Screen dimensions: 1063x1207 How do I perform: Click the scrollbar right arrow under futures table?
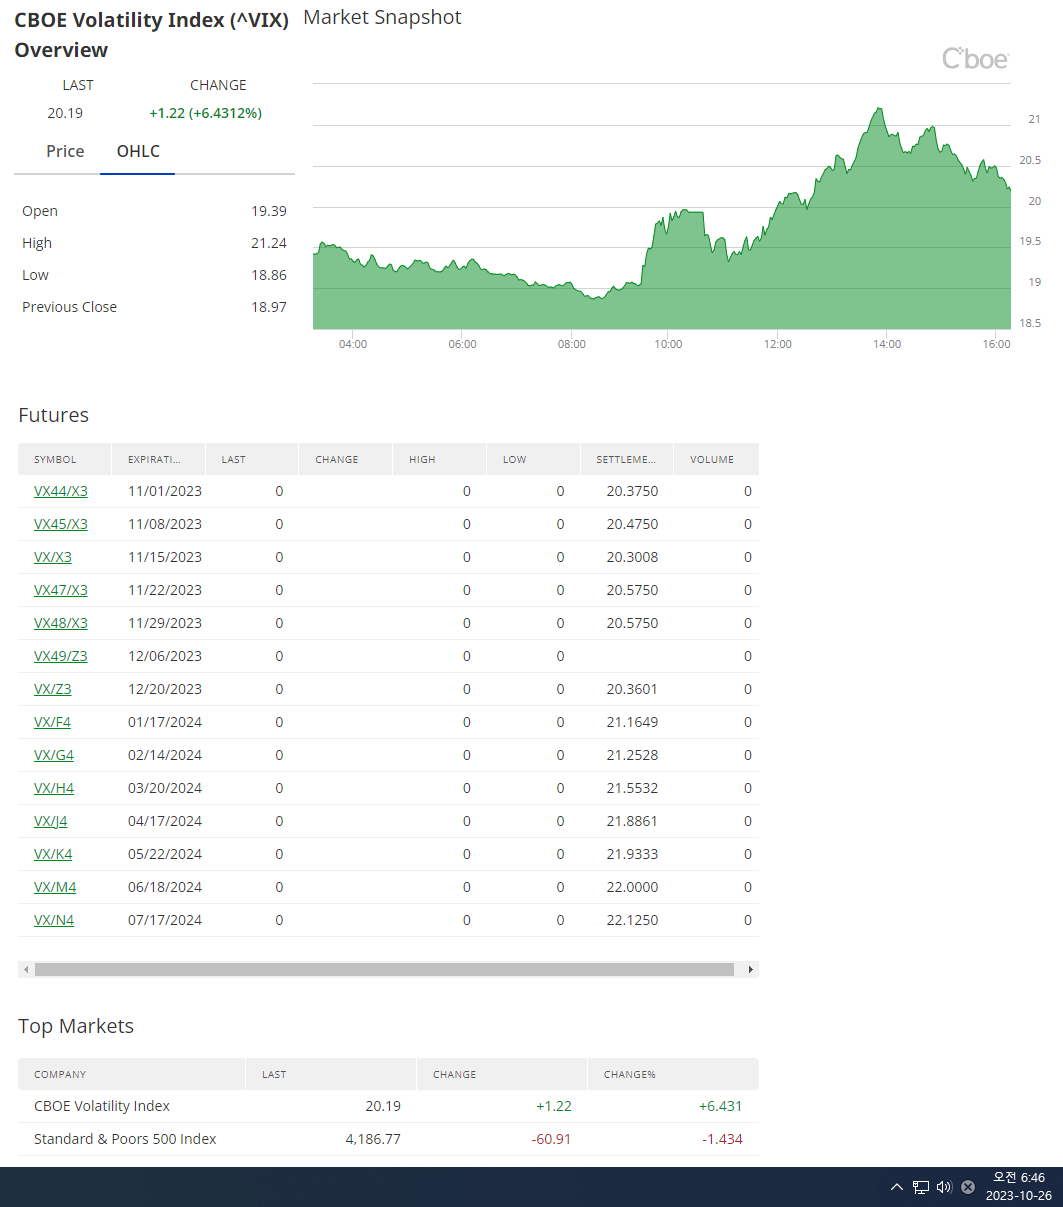(x=751, y=969)
